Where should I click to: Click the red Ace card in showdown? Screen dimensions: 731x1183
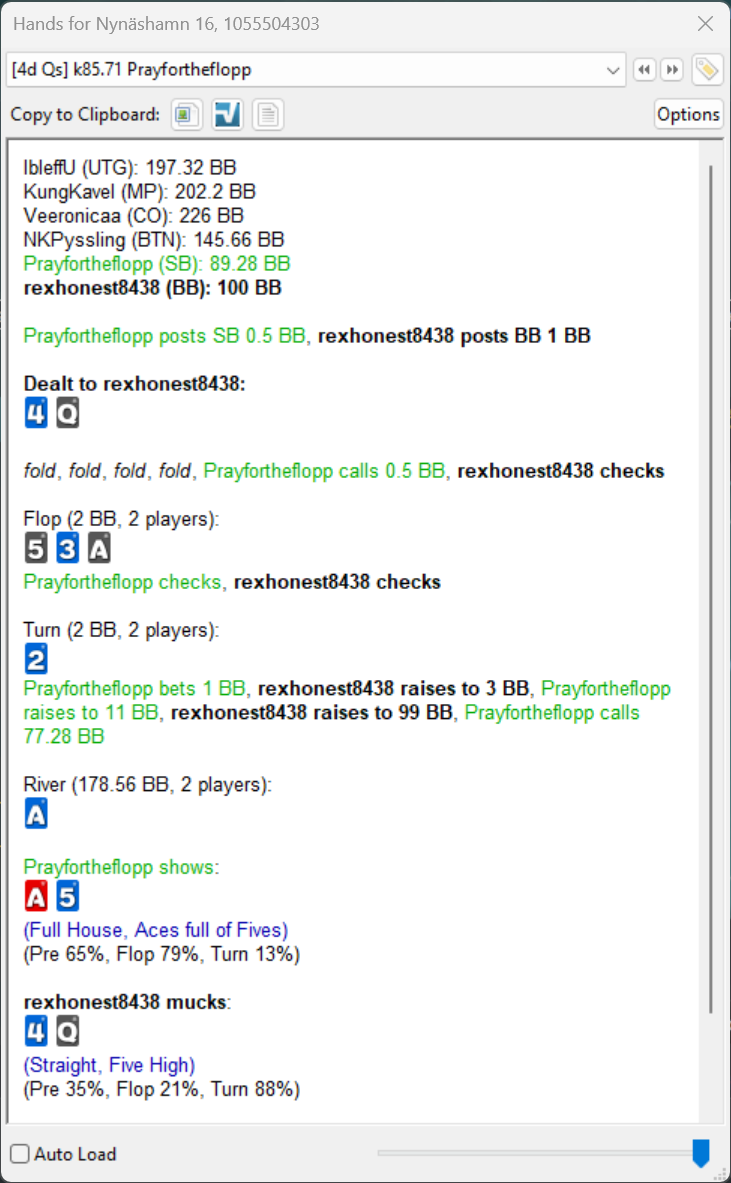[36, 897]
